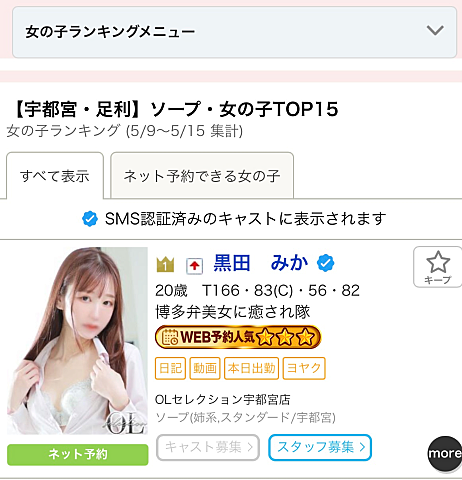Click the chevron arrow in ranking menu
Screen dimensions: 462x480
pyautogui.click(x=435, y=30)
